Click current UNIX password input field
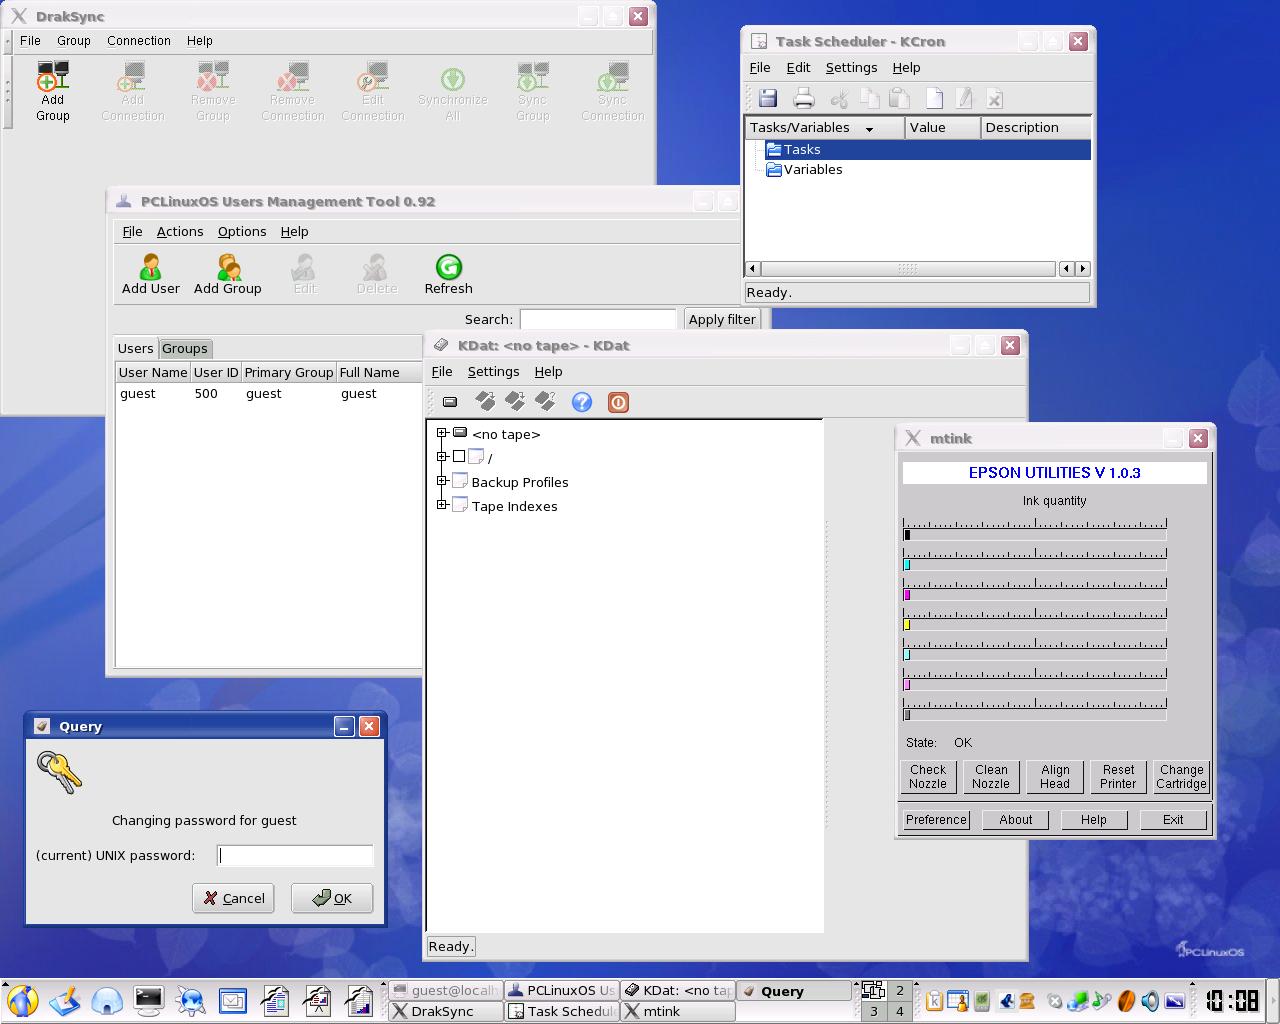 295,855
